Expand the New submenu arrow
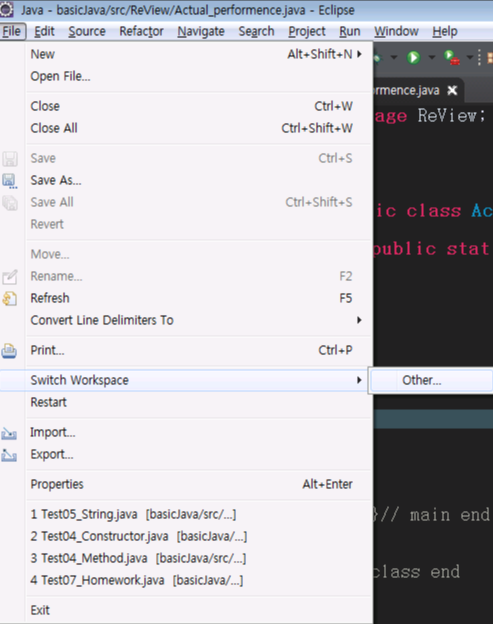493x624 pixels. (359, 54)
